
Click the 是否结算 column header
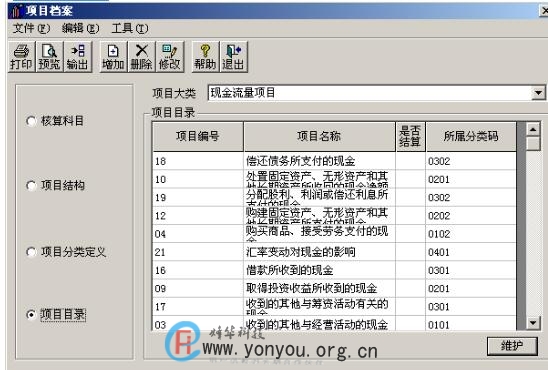click(x=410, y=136)
